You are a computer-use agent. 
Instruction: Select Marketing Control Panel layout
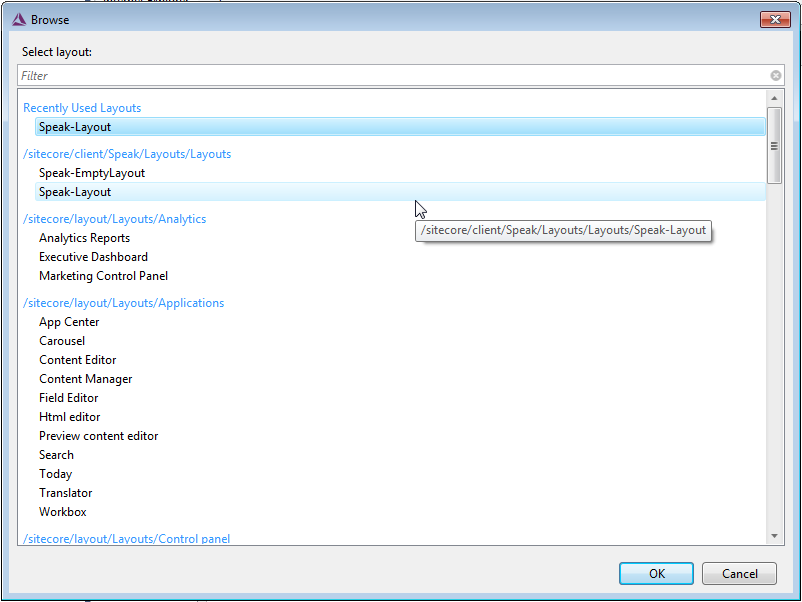[x=400, y=276]
